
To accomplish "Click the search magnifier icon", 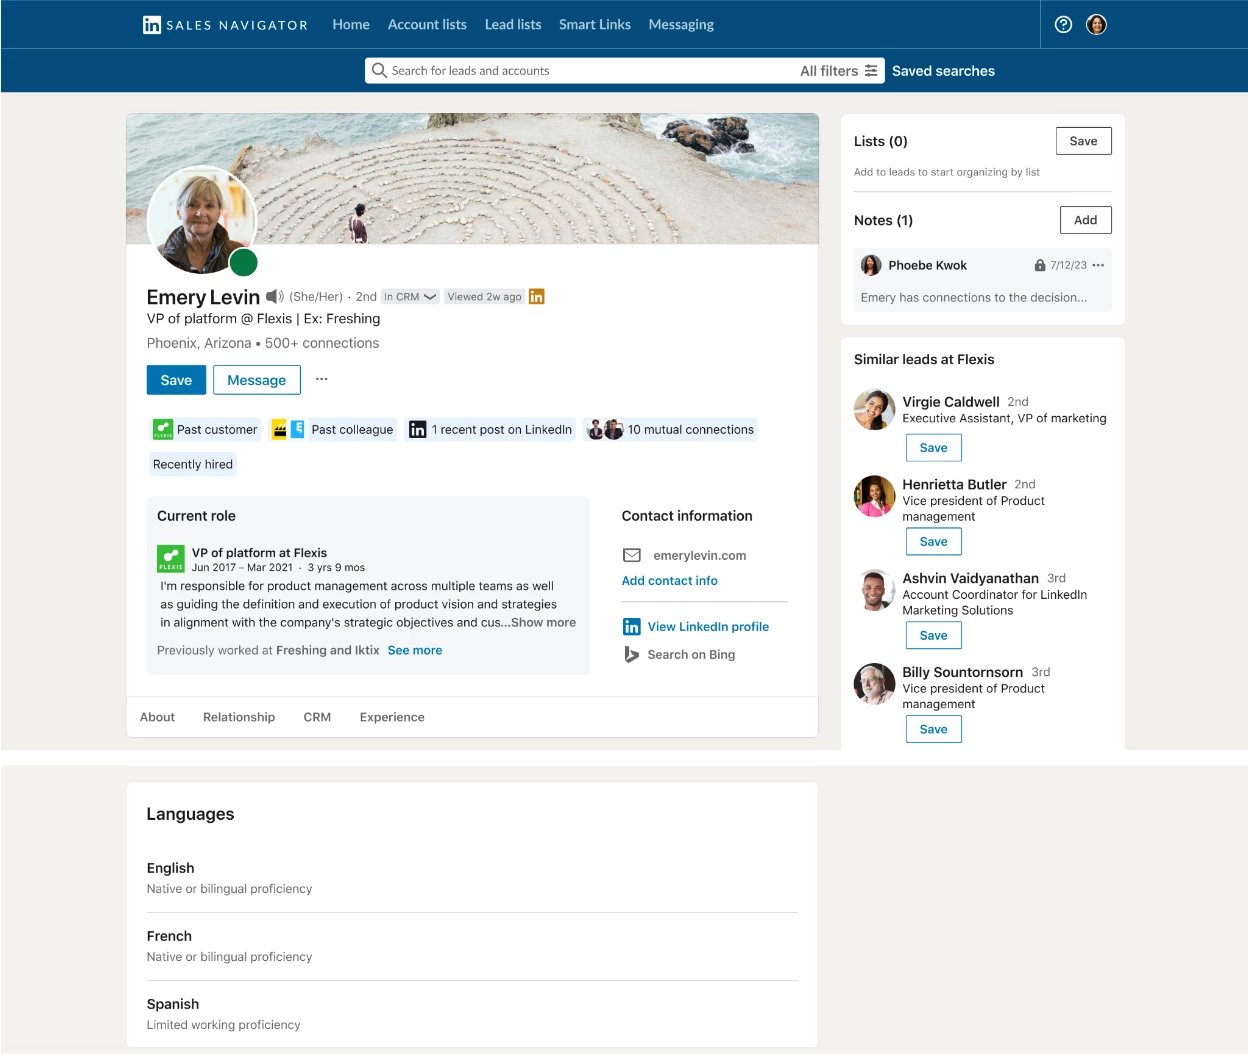I will click(x=379, y=71).
